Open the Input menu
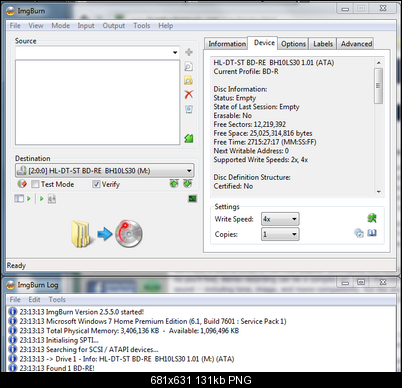Screen dimensions: 402x388 86,26
